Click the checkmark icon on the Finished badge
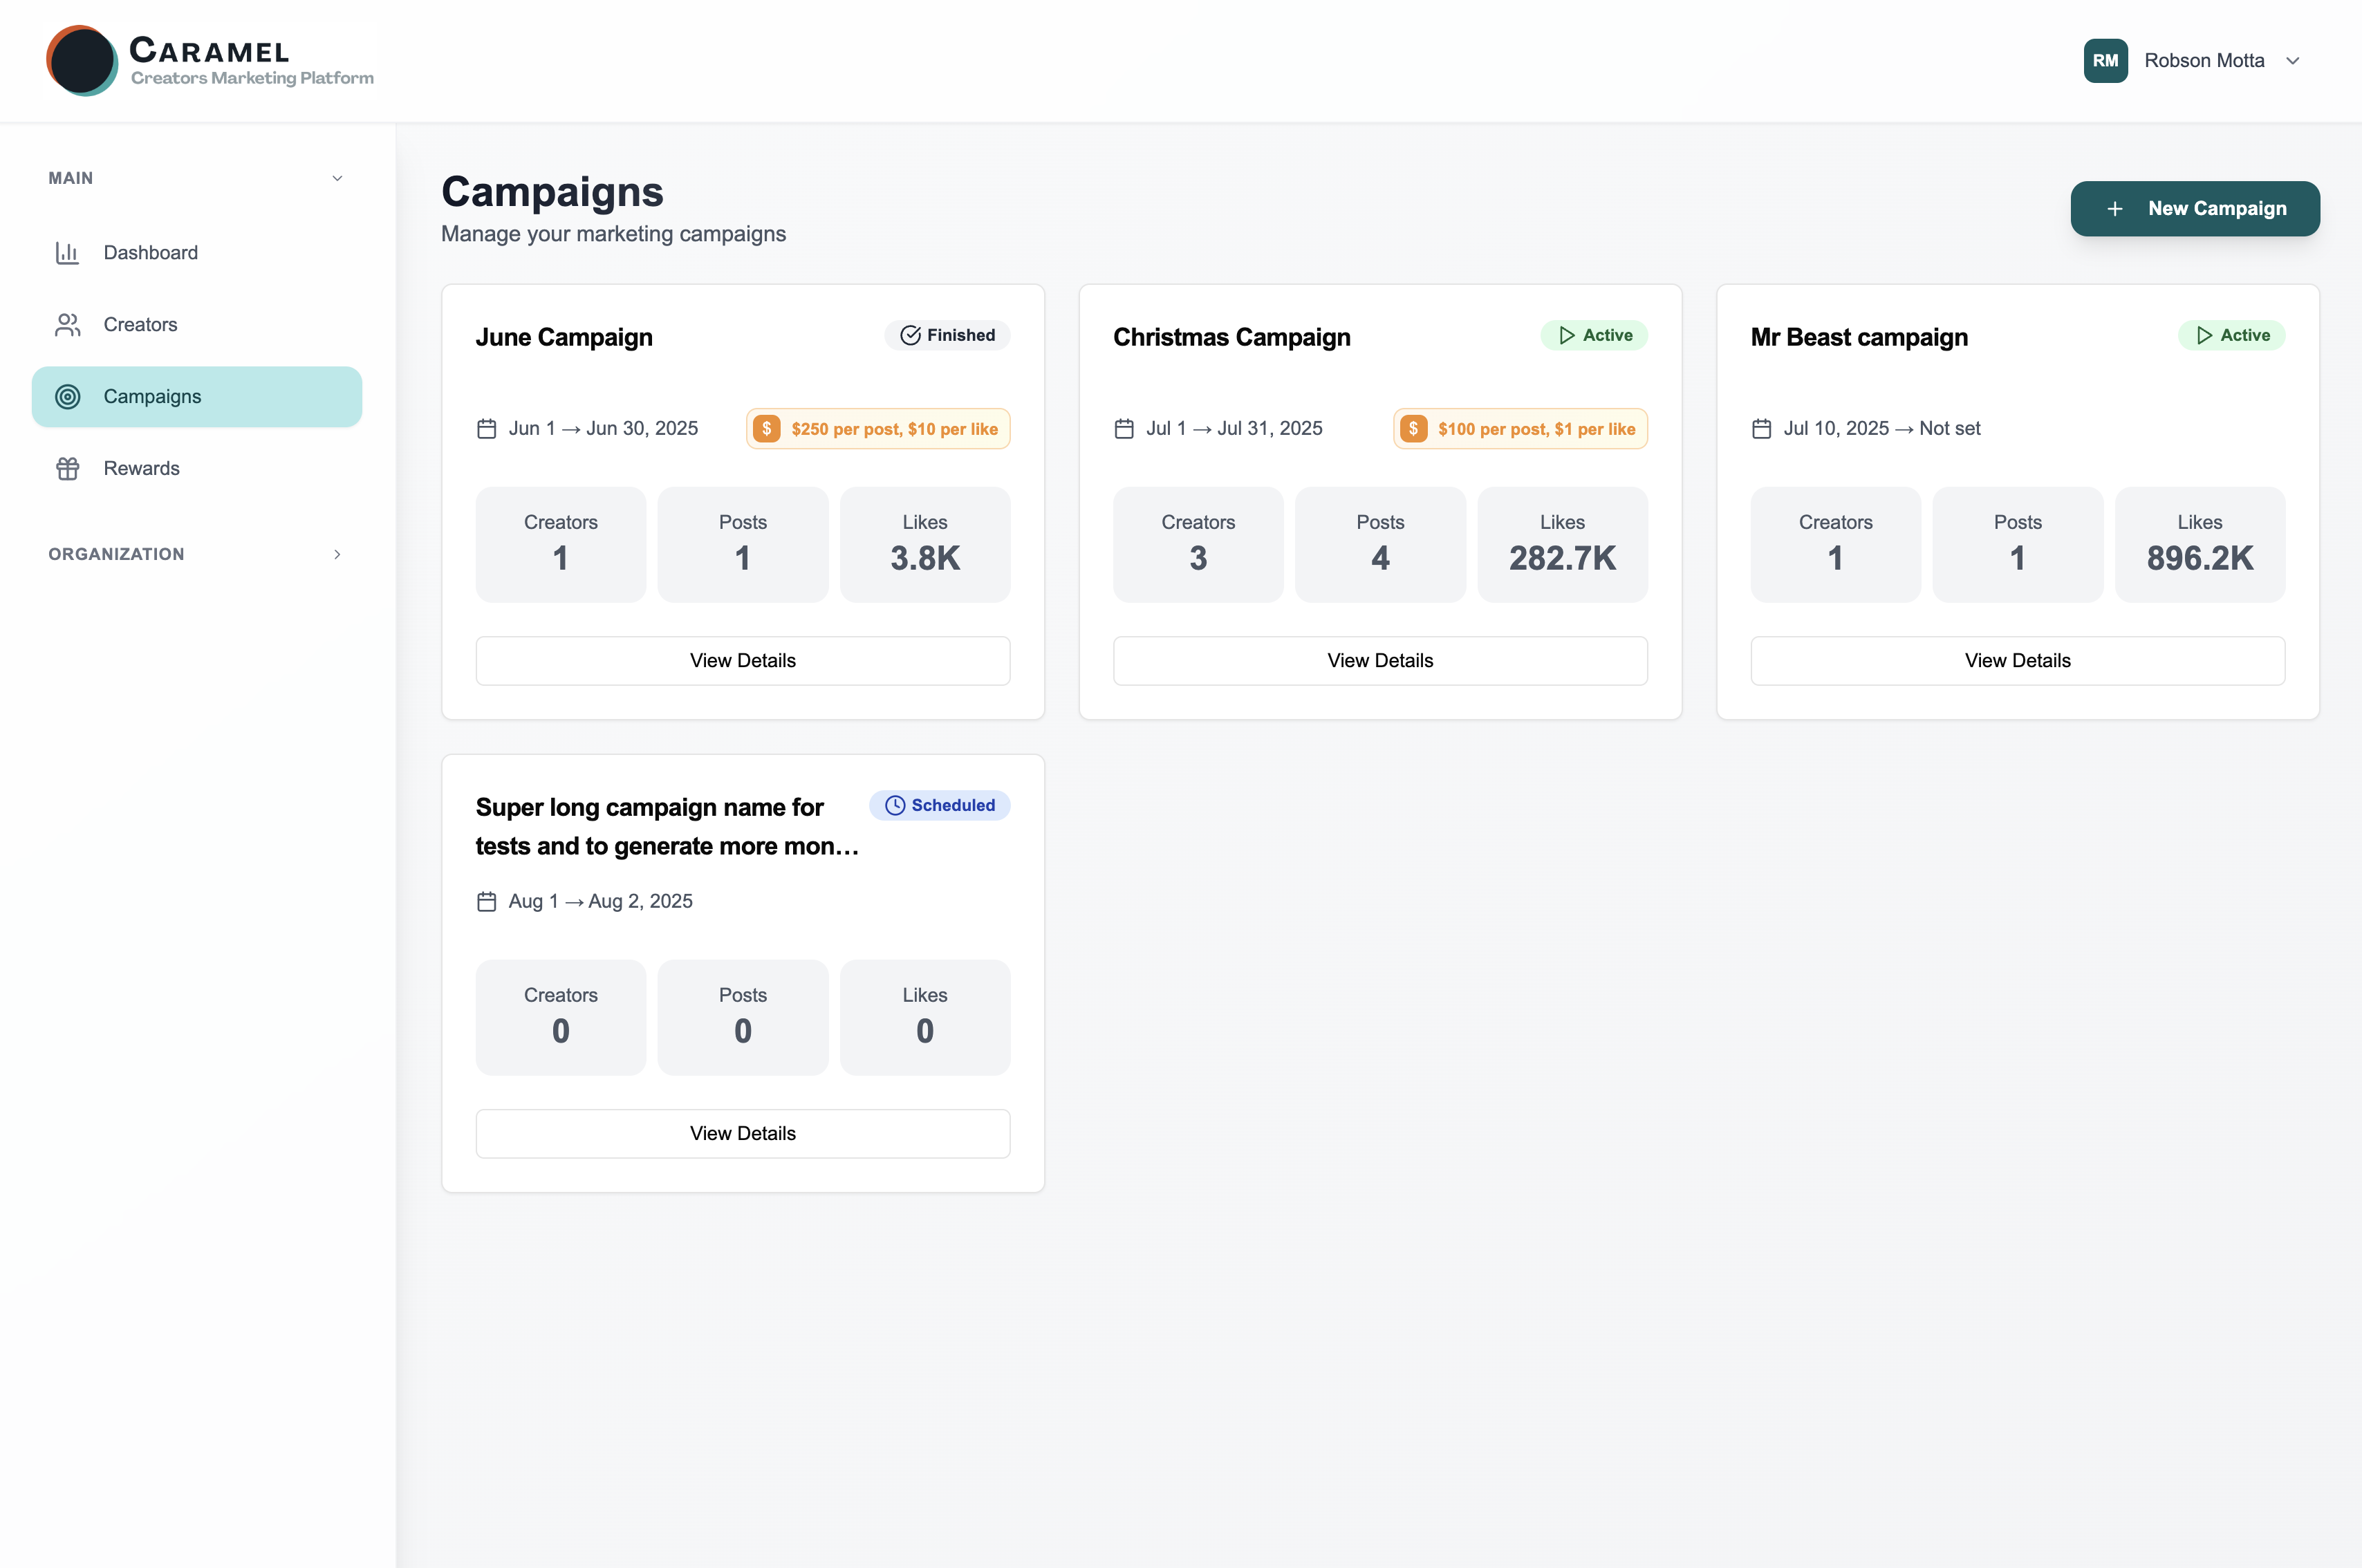Screen dimensions: 2362x1568 909,335
